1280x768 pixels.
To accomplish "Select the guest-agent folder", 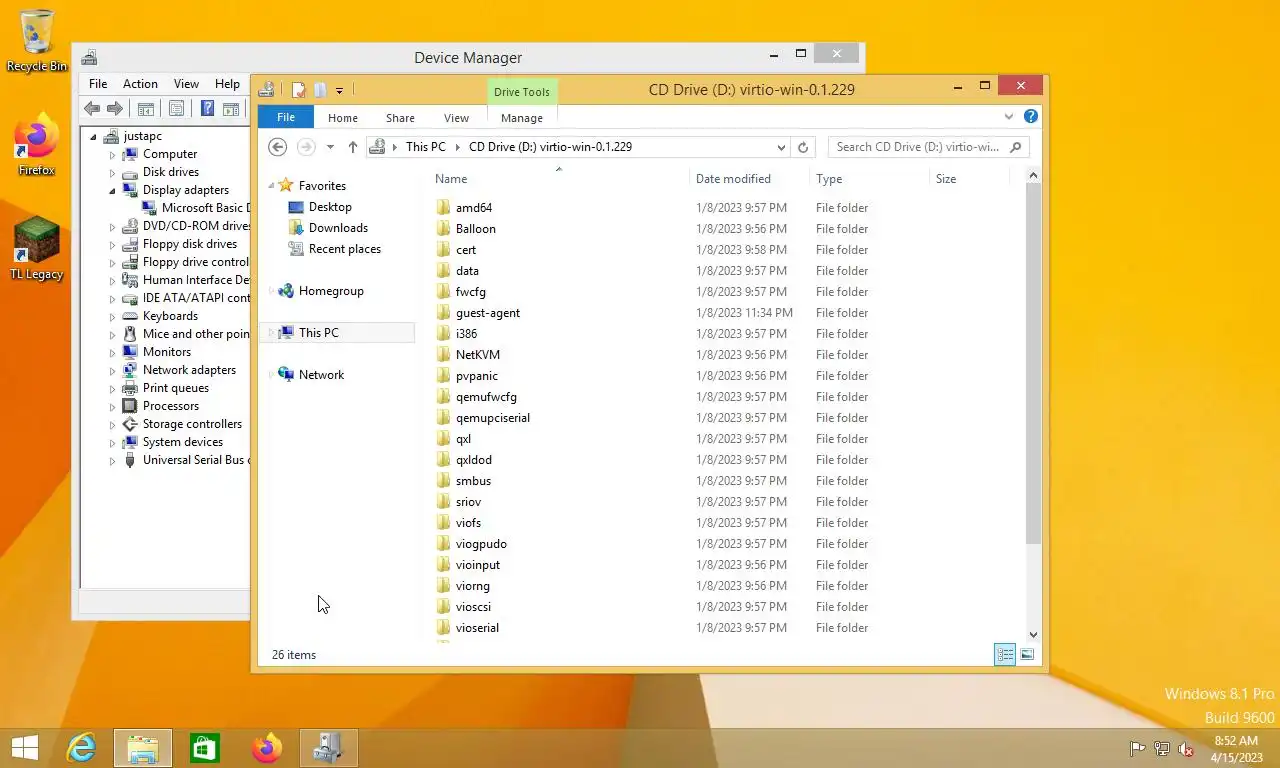I will coord(488,313).
